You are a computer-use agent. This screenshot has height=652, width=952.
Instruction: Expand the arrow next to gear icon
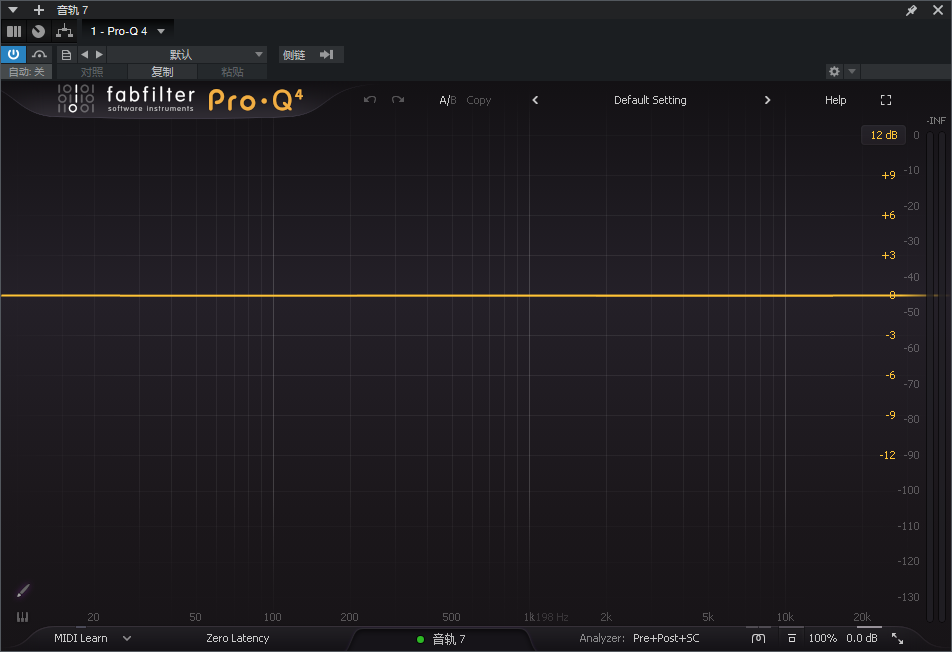click(x=852, y=72)
